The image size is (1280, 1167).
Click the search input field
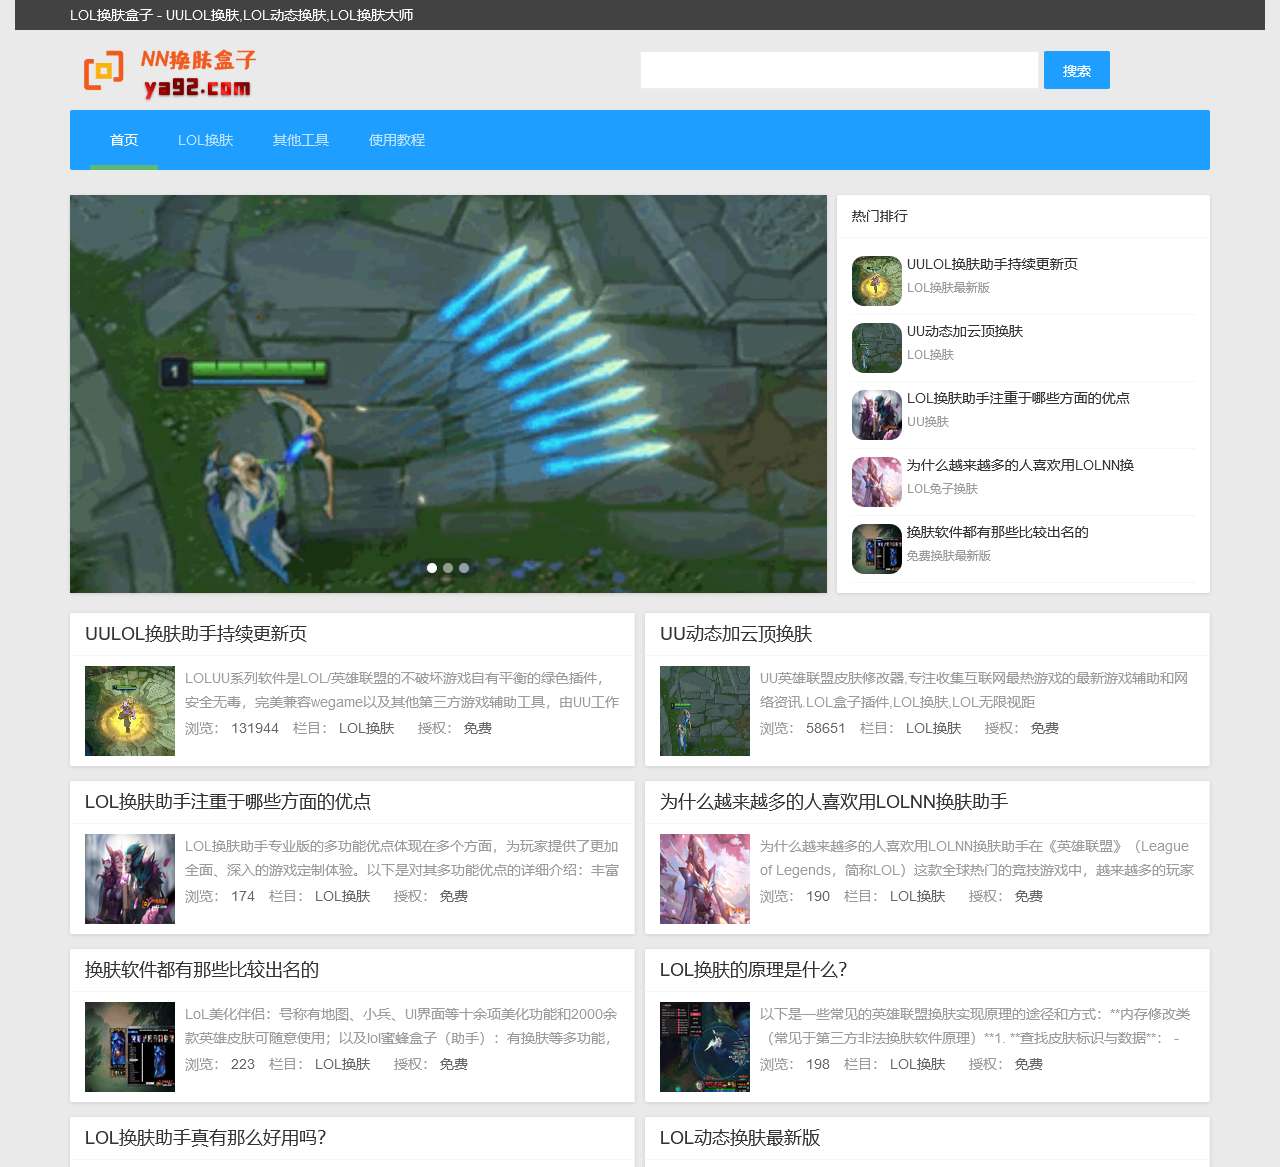click(x=839, y=70)
